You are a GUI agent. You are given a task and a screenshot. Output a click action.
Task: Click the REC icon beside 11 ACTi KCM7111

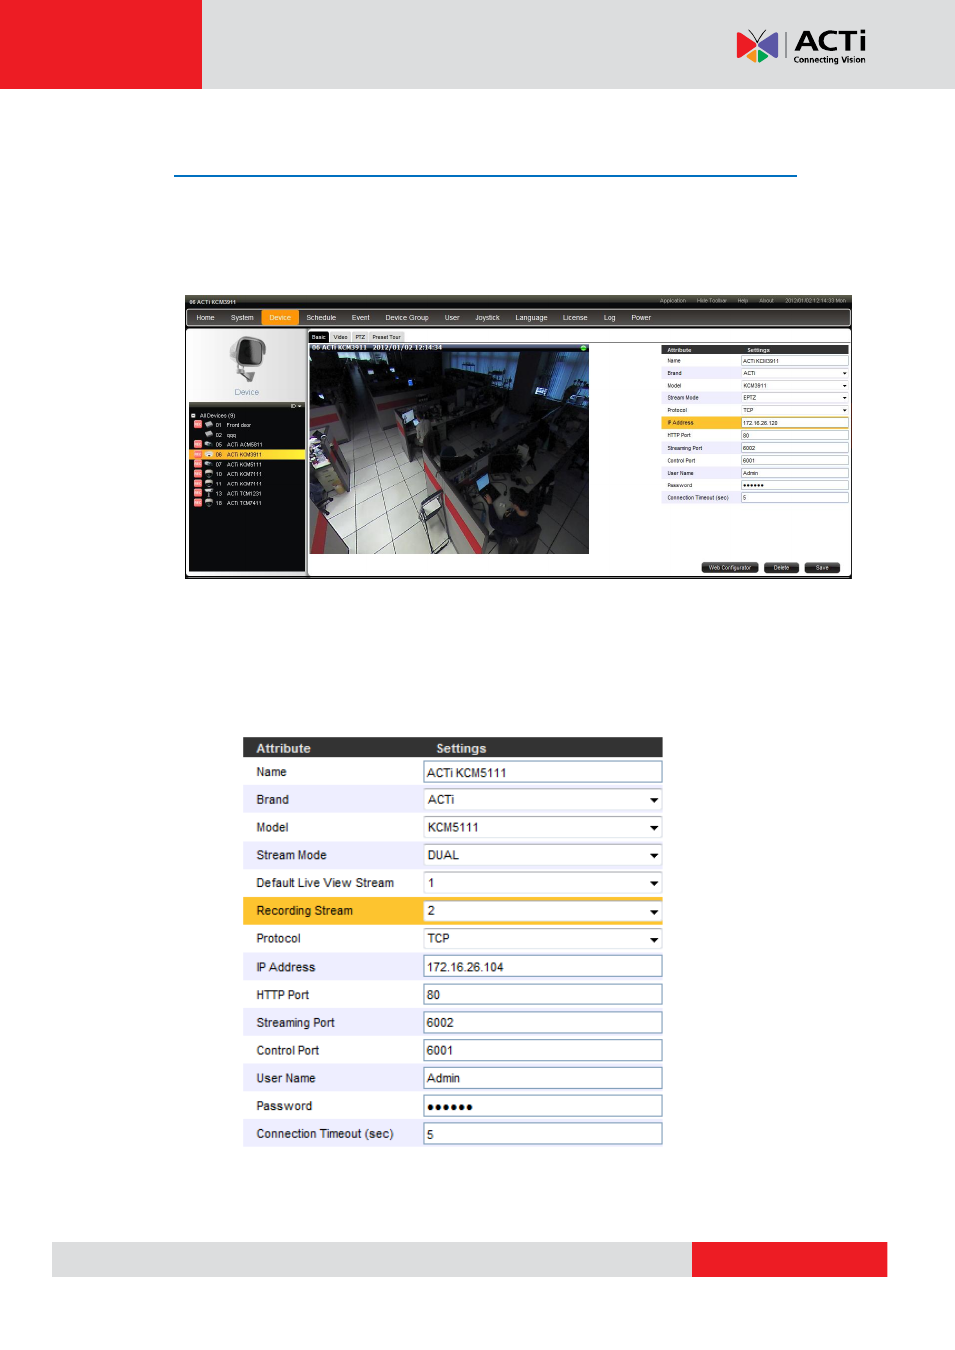coord(198,483)
